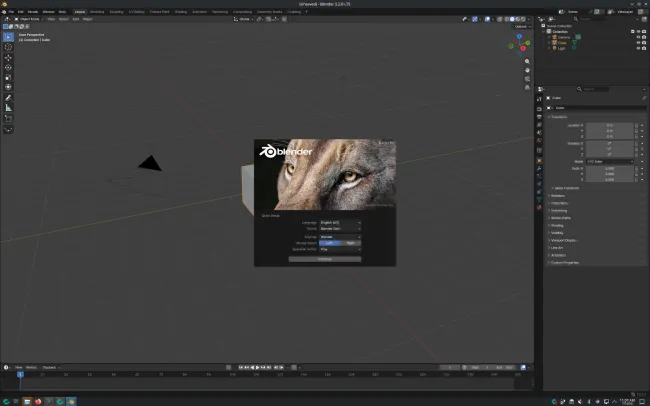Click the Blender logo menu icon
Screen dimensions: 650x406
[x=4, y=12]
